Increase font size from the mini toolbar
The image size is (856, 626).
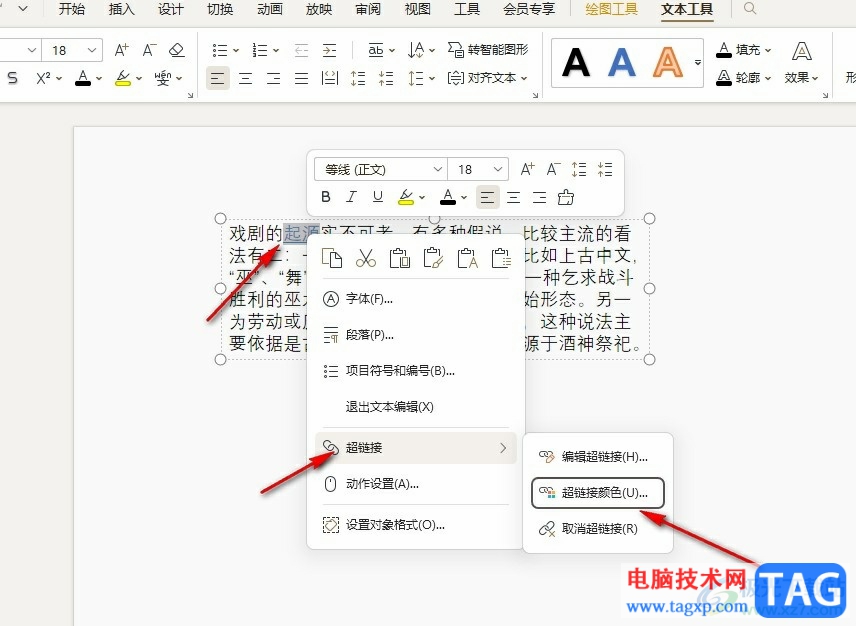point(527,169)
